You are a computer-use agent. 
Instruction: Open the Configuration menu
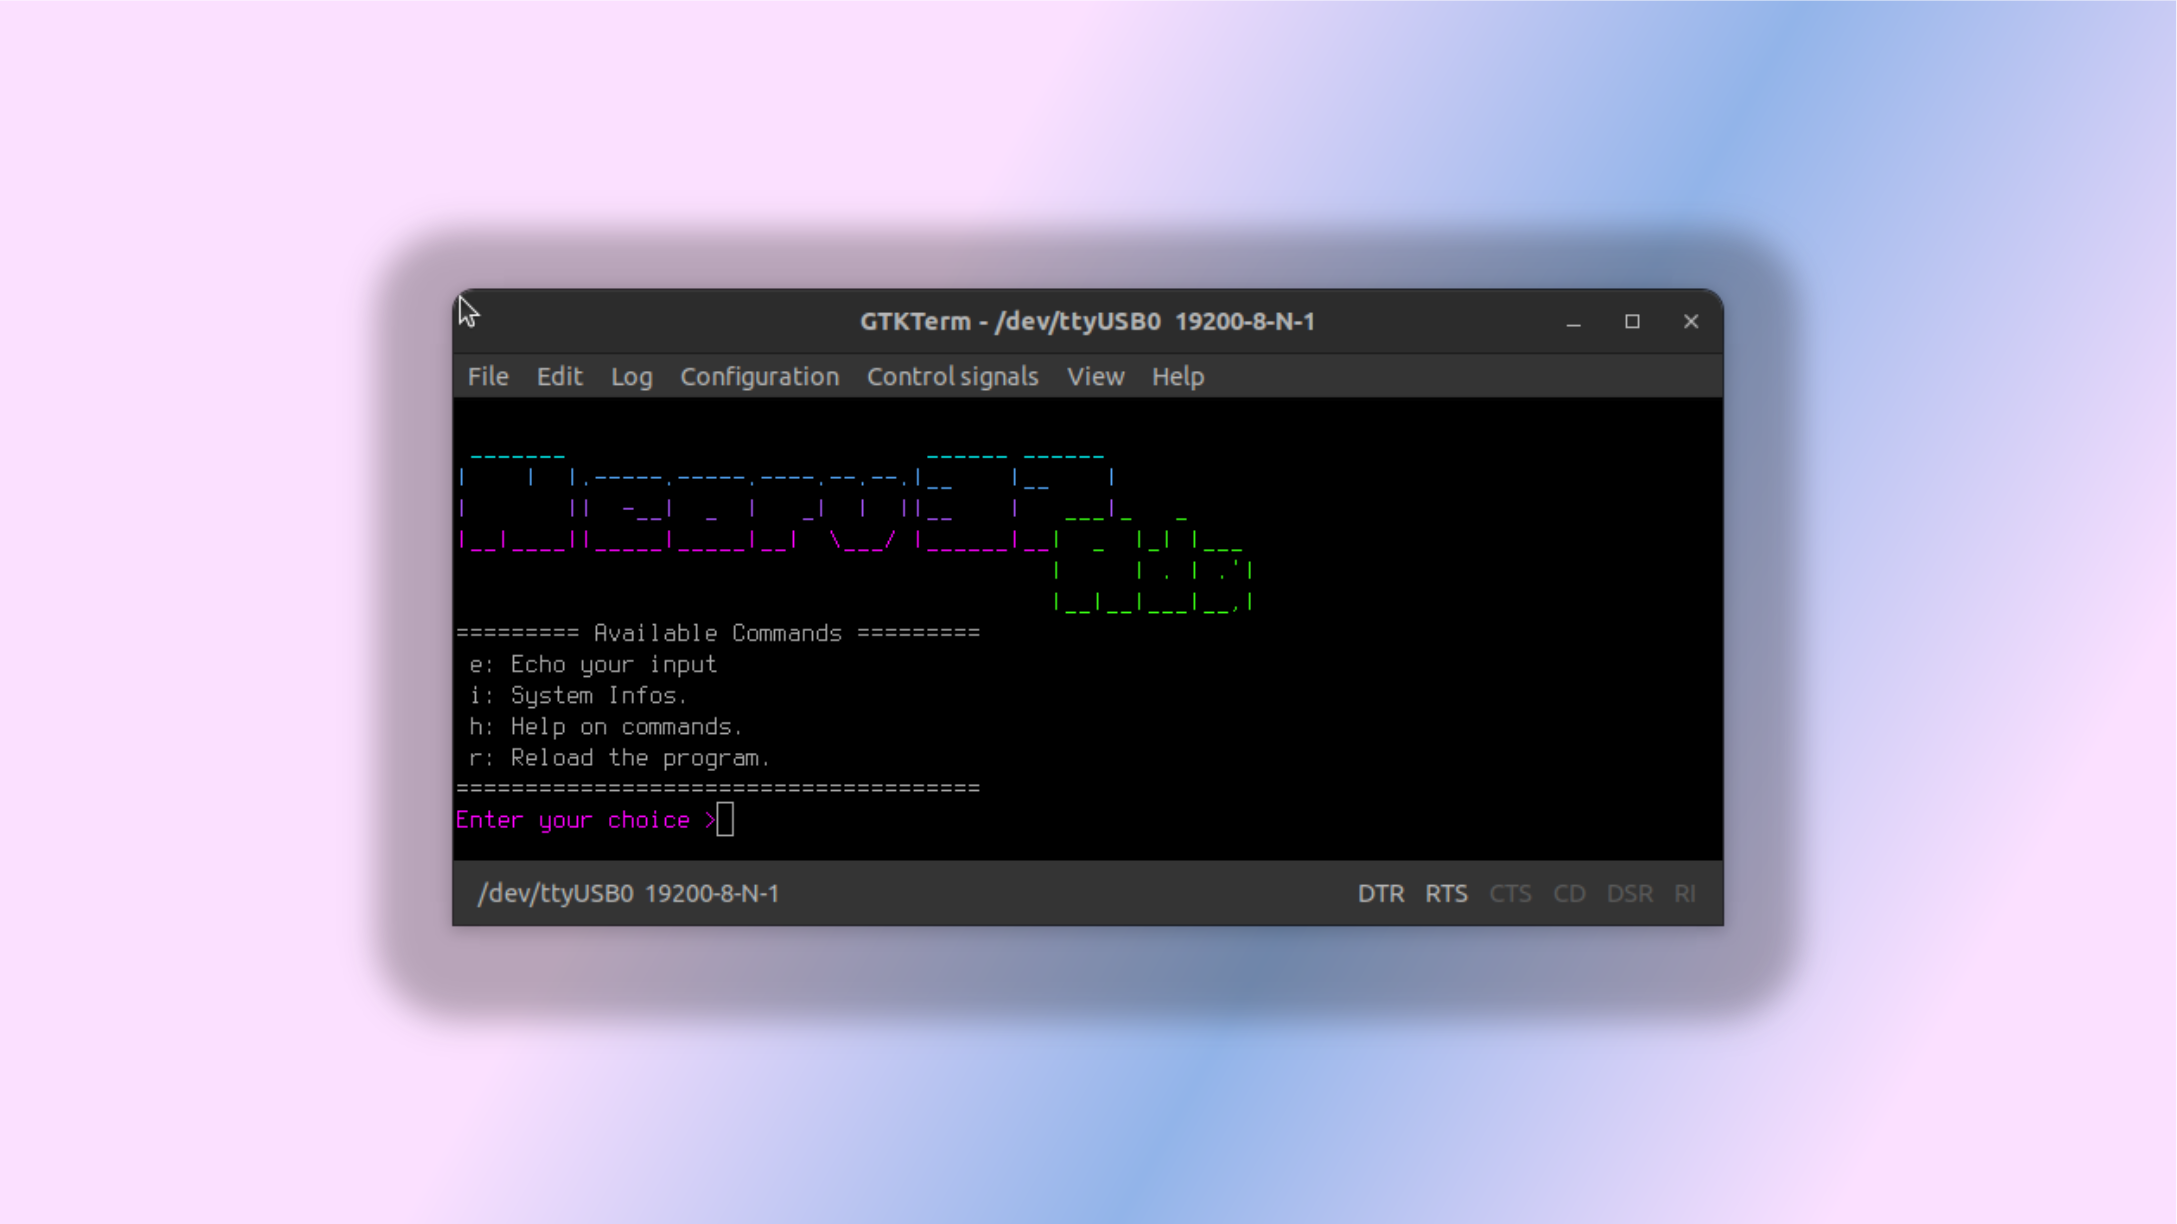click(759, 377)
